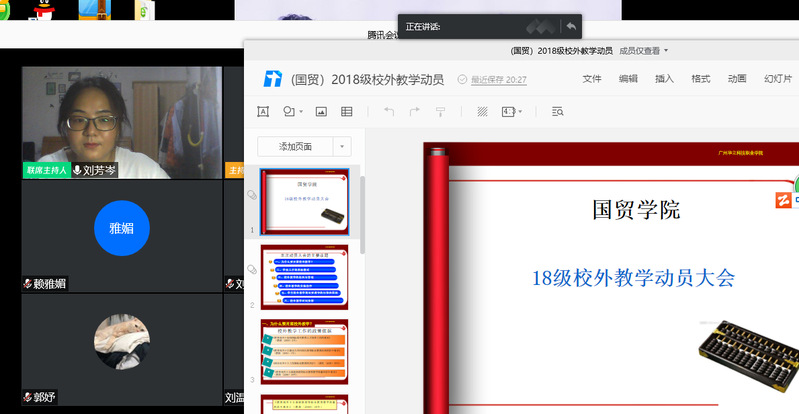Toggle microphone icon beside 赖雅媚
This screenshot has height=414, width=799.
29,284
